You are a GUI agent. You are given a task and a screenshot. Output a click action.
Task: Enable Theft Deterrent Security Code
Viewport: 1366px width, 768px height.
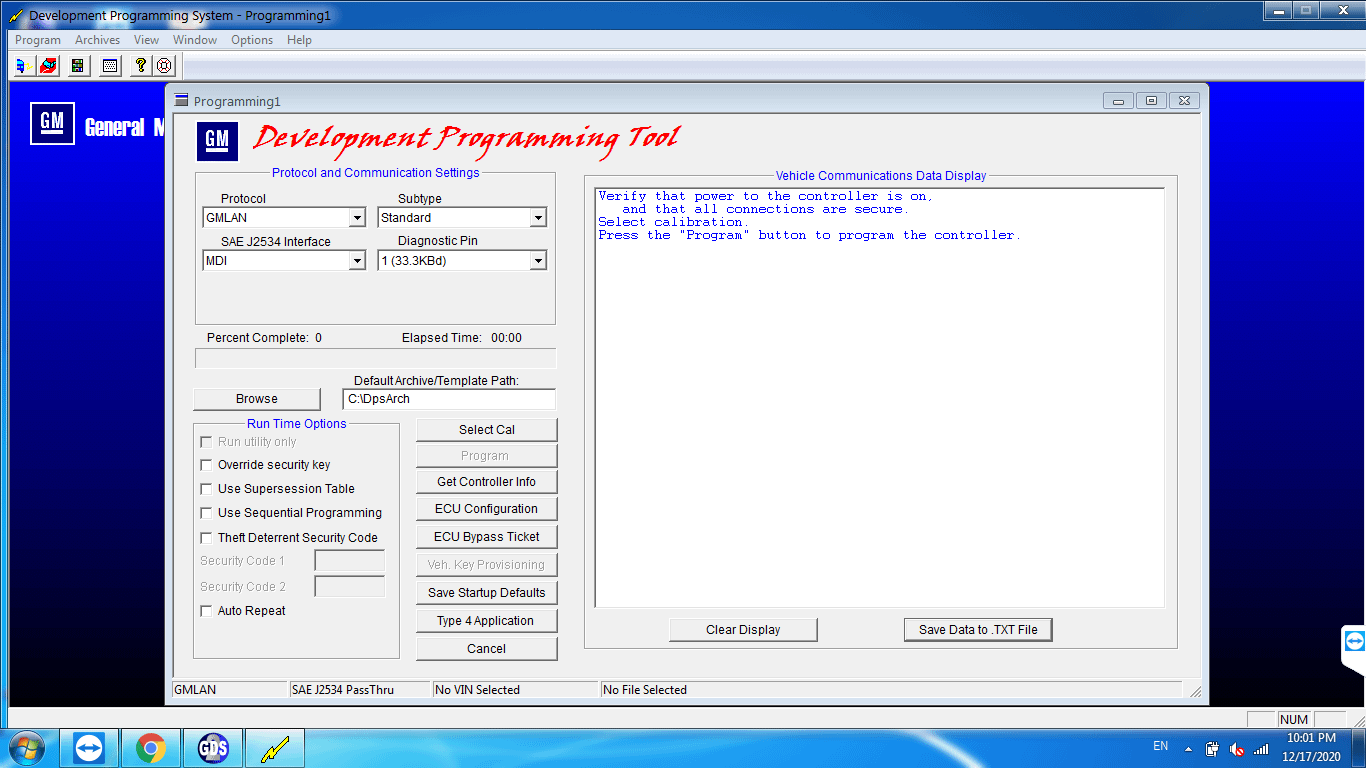click(x=206, y=537)
